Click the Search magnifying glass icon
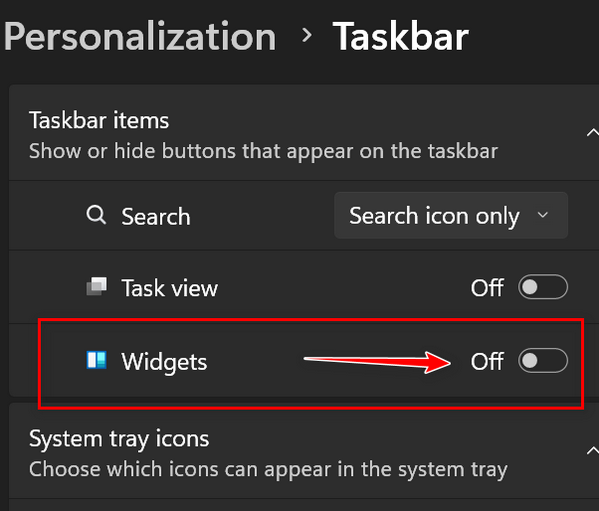Screen dimensions: 599x511 96,215
